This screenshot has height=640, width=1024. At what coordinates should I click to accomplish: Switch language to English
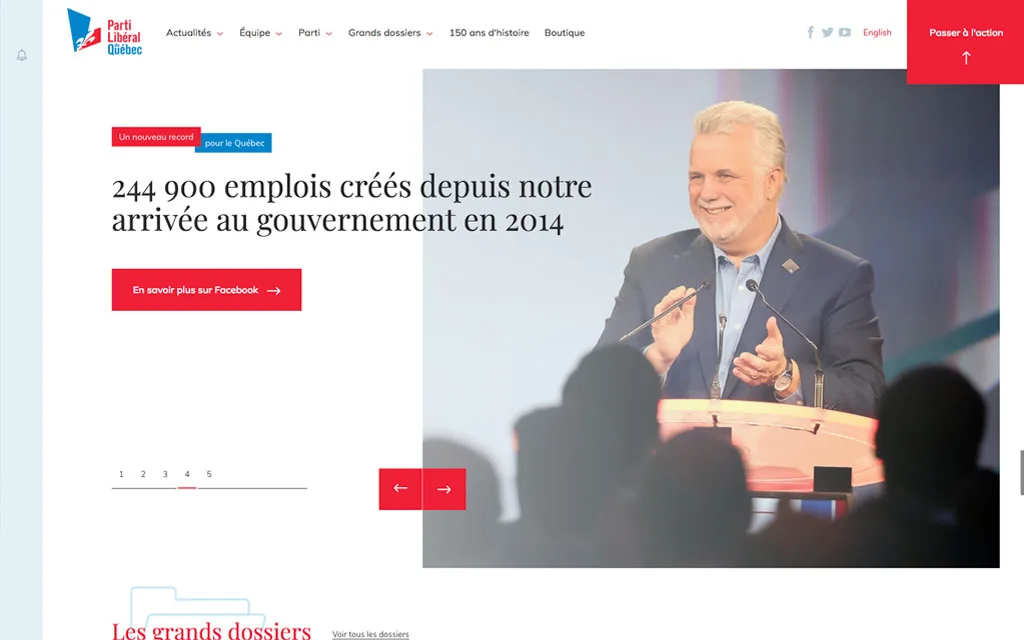click(x=877, y=32)
